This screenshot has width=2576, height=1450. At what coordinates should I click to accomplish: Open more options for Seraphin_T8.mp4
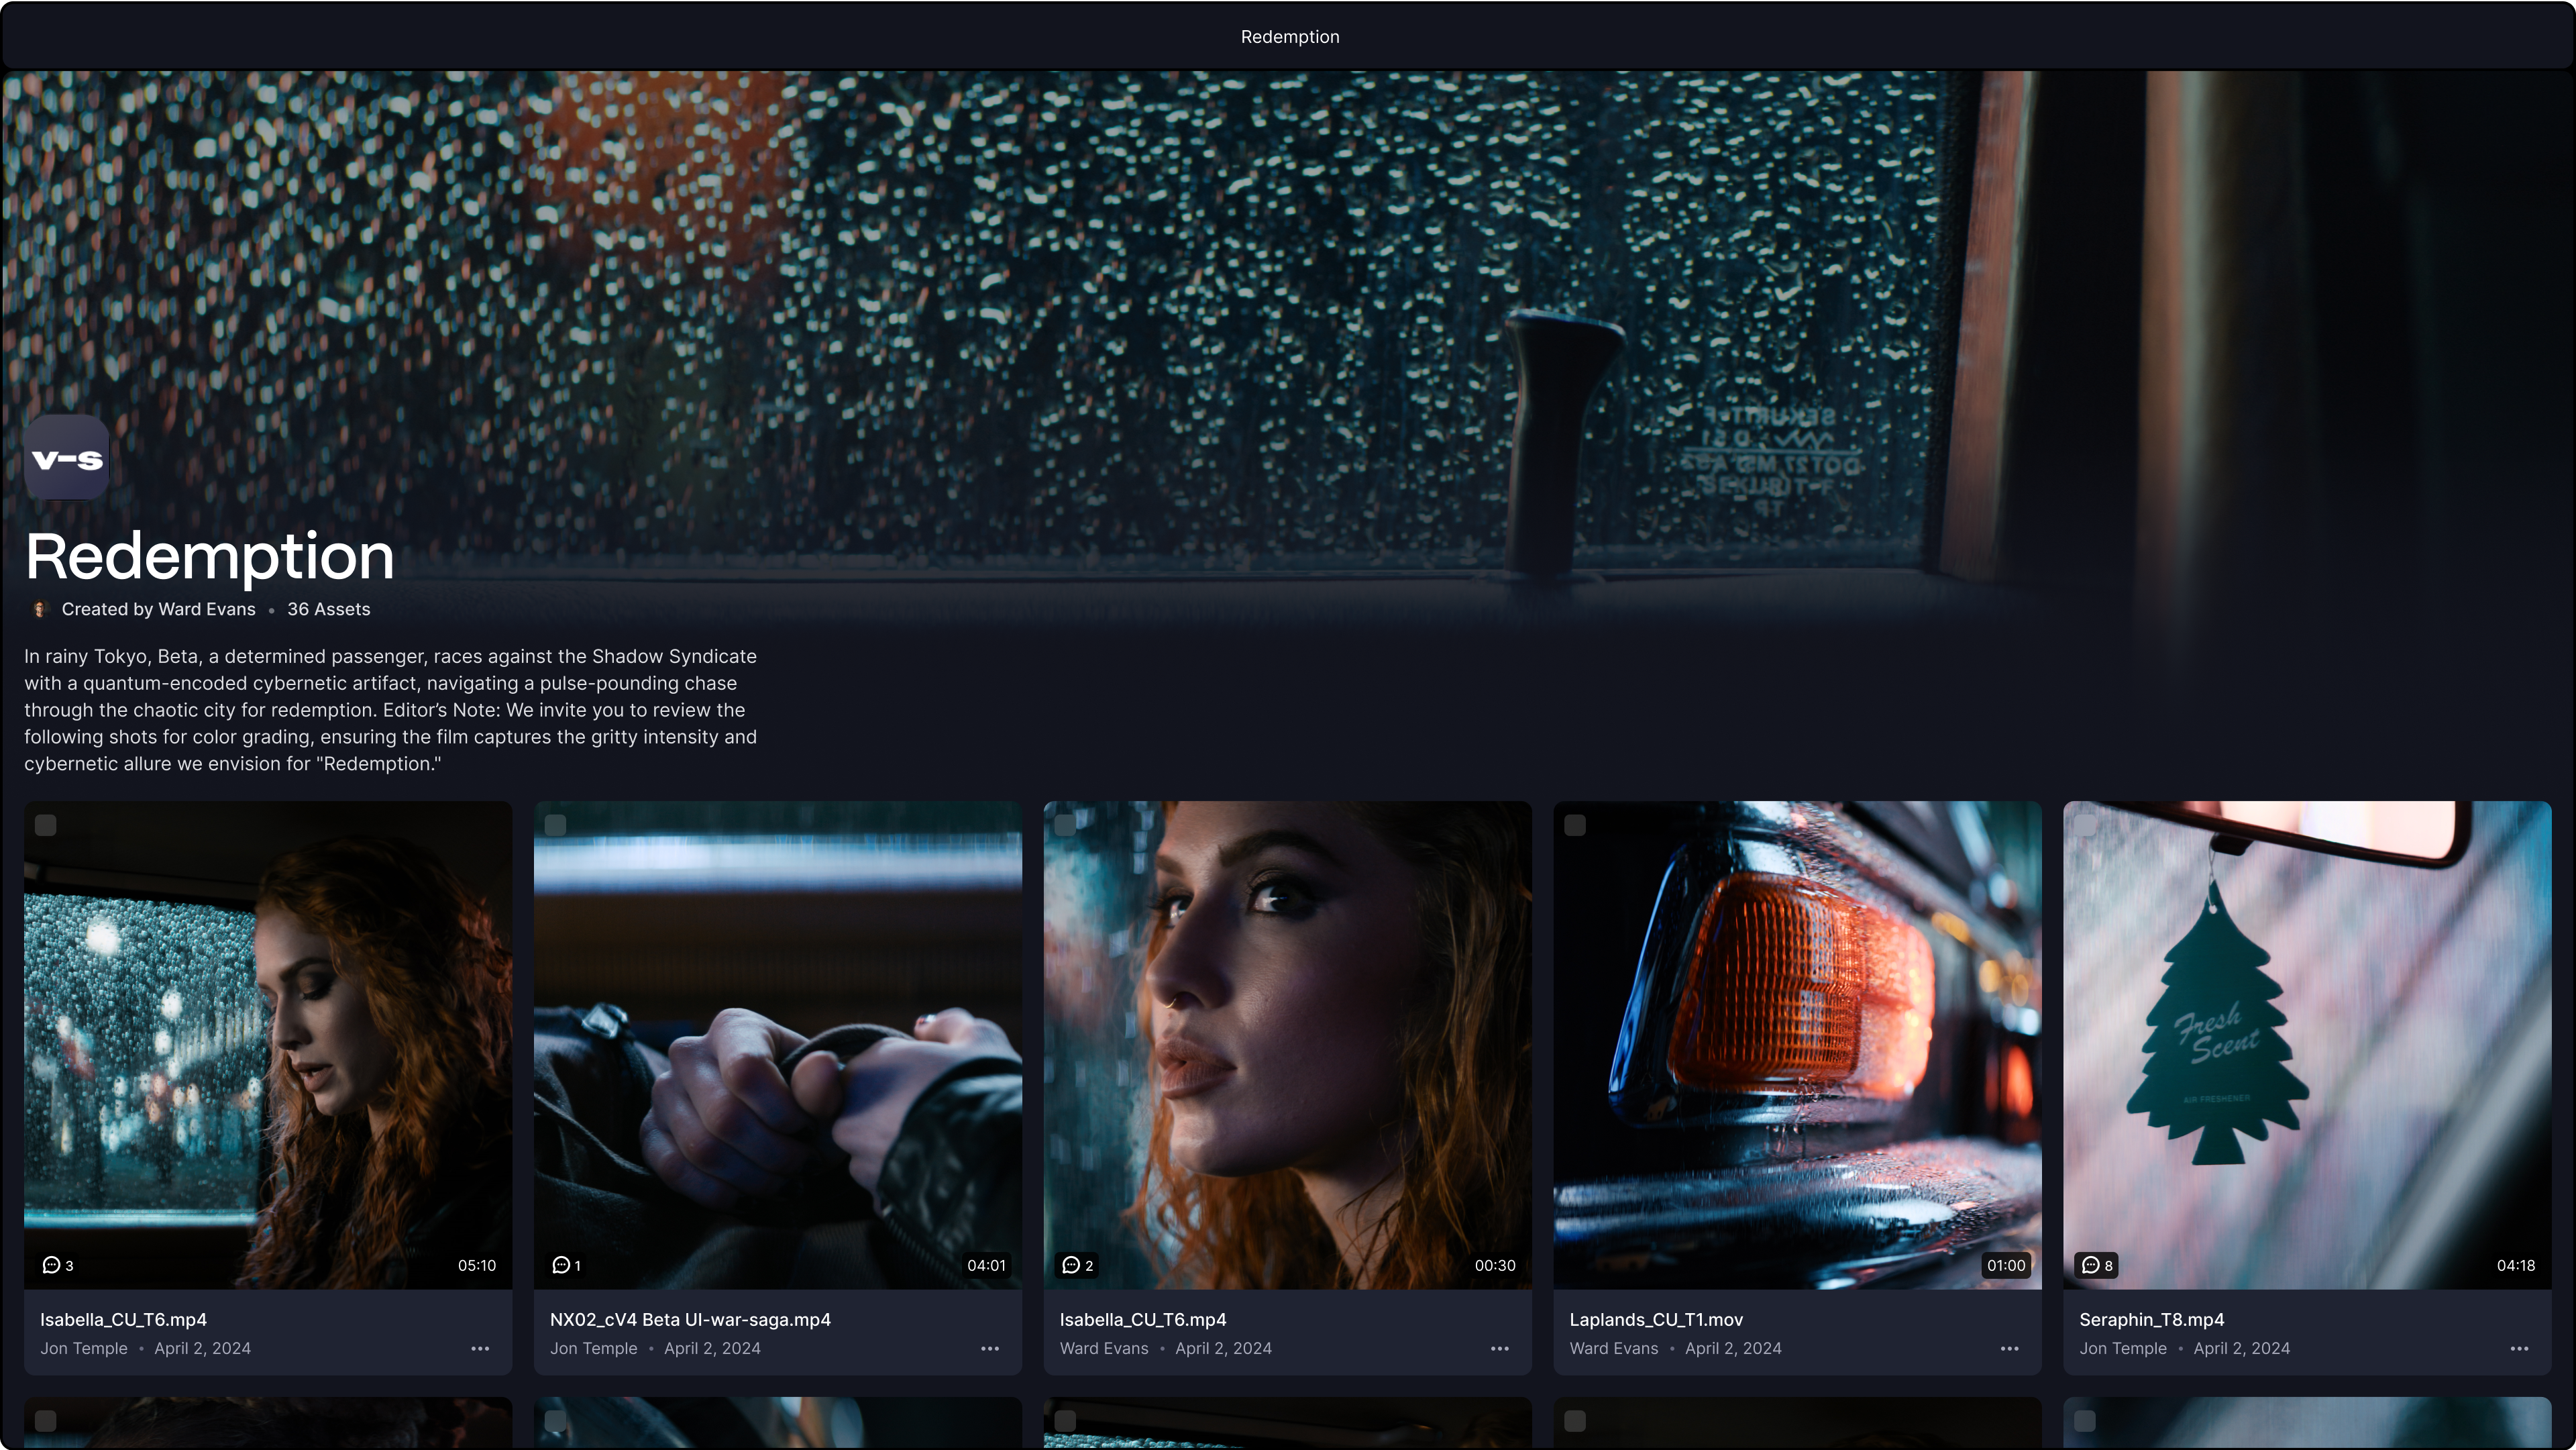pyautogui.click(x=2520, y=1348)
